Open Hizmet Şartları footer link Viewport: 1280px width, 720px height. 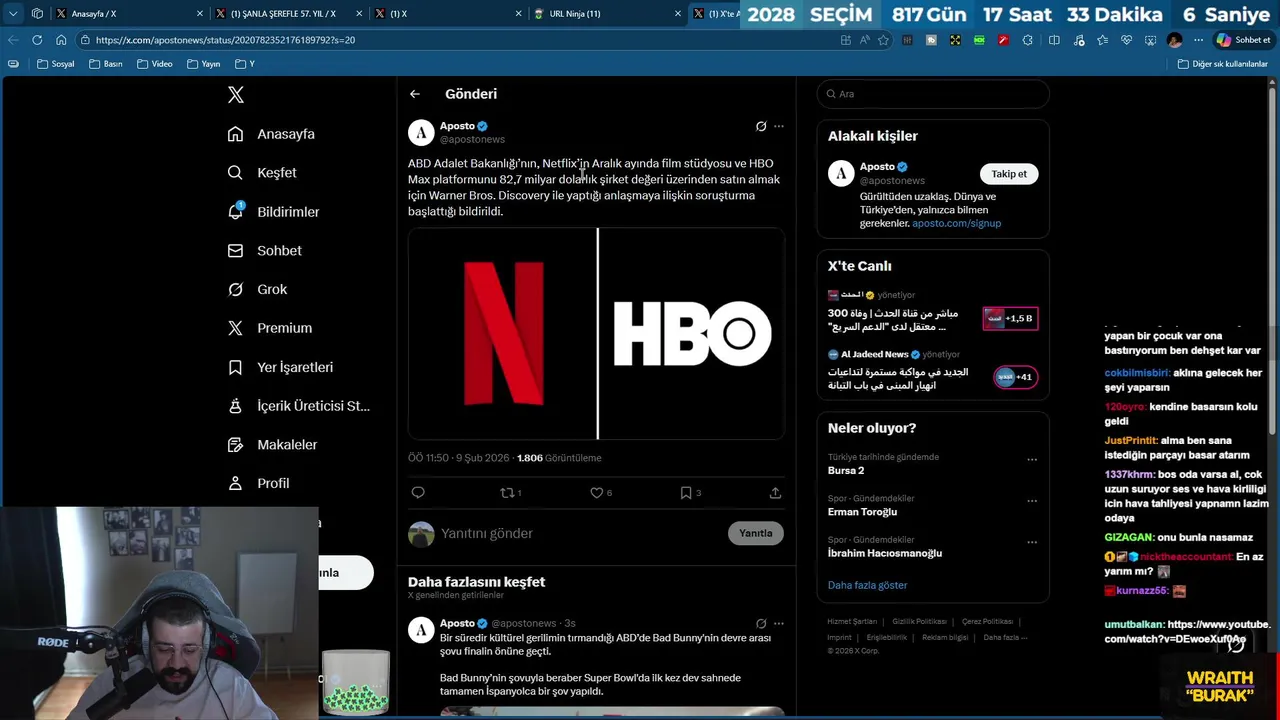pyautogui.click(x=852, y=622)
